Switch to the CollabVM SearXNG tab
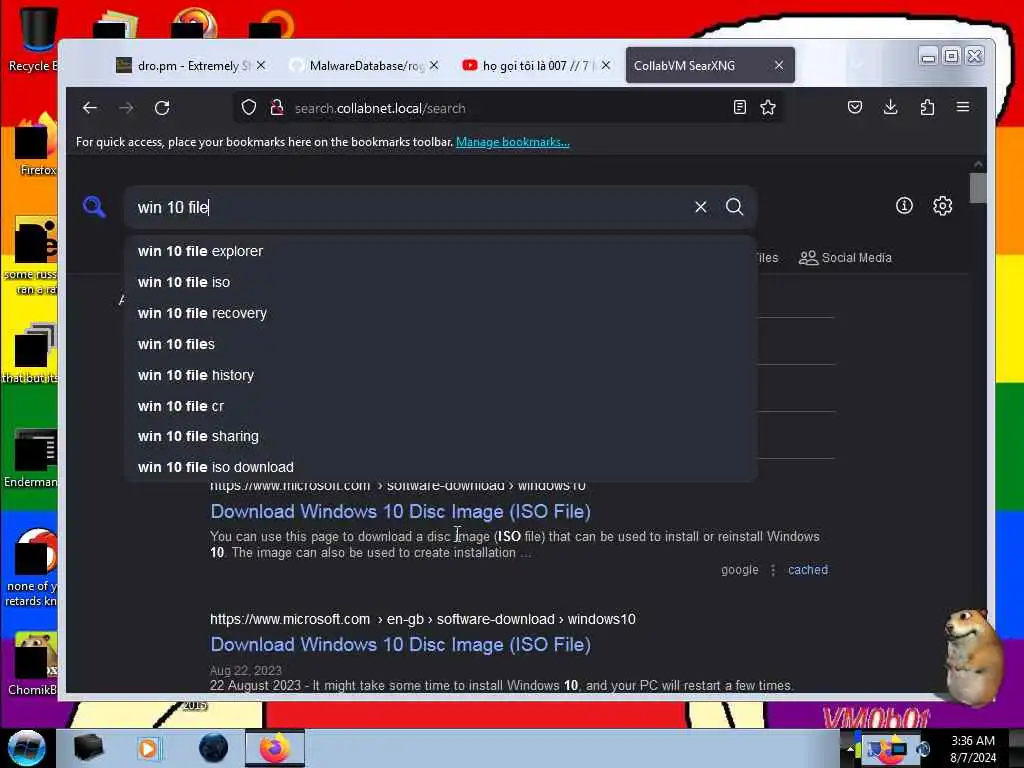Screen dimensions: 1024x768 (710, 65)
